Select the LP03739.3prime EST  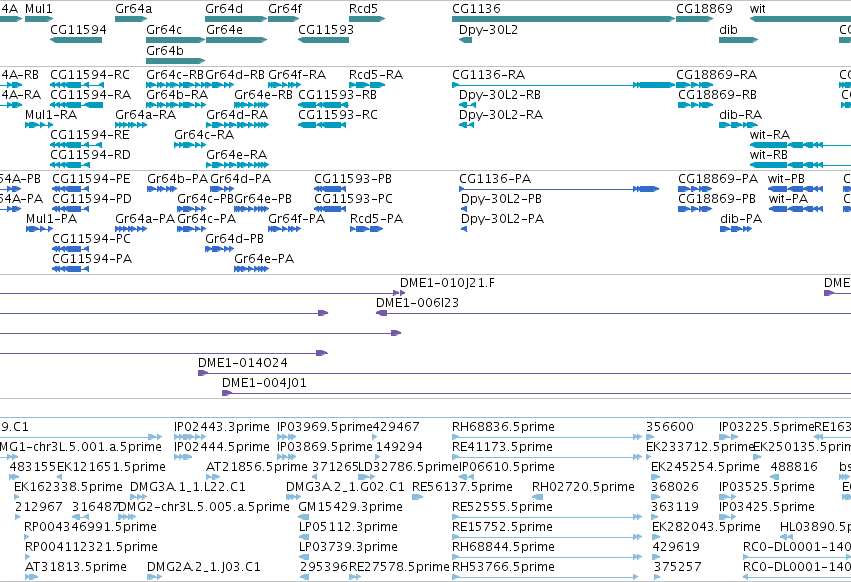304,557
